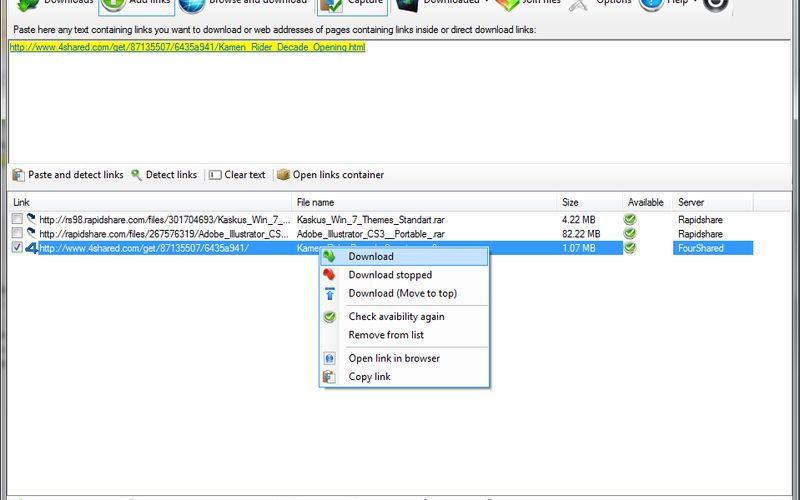800x500 pixels.
Task: Select the rs98.rapidshare.com Kaskus_Win_7 link text
Action: [x=165, y=220]
